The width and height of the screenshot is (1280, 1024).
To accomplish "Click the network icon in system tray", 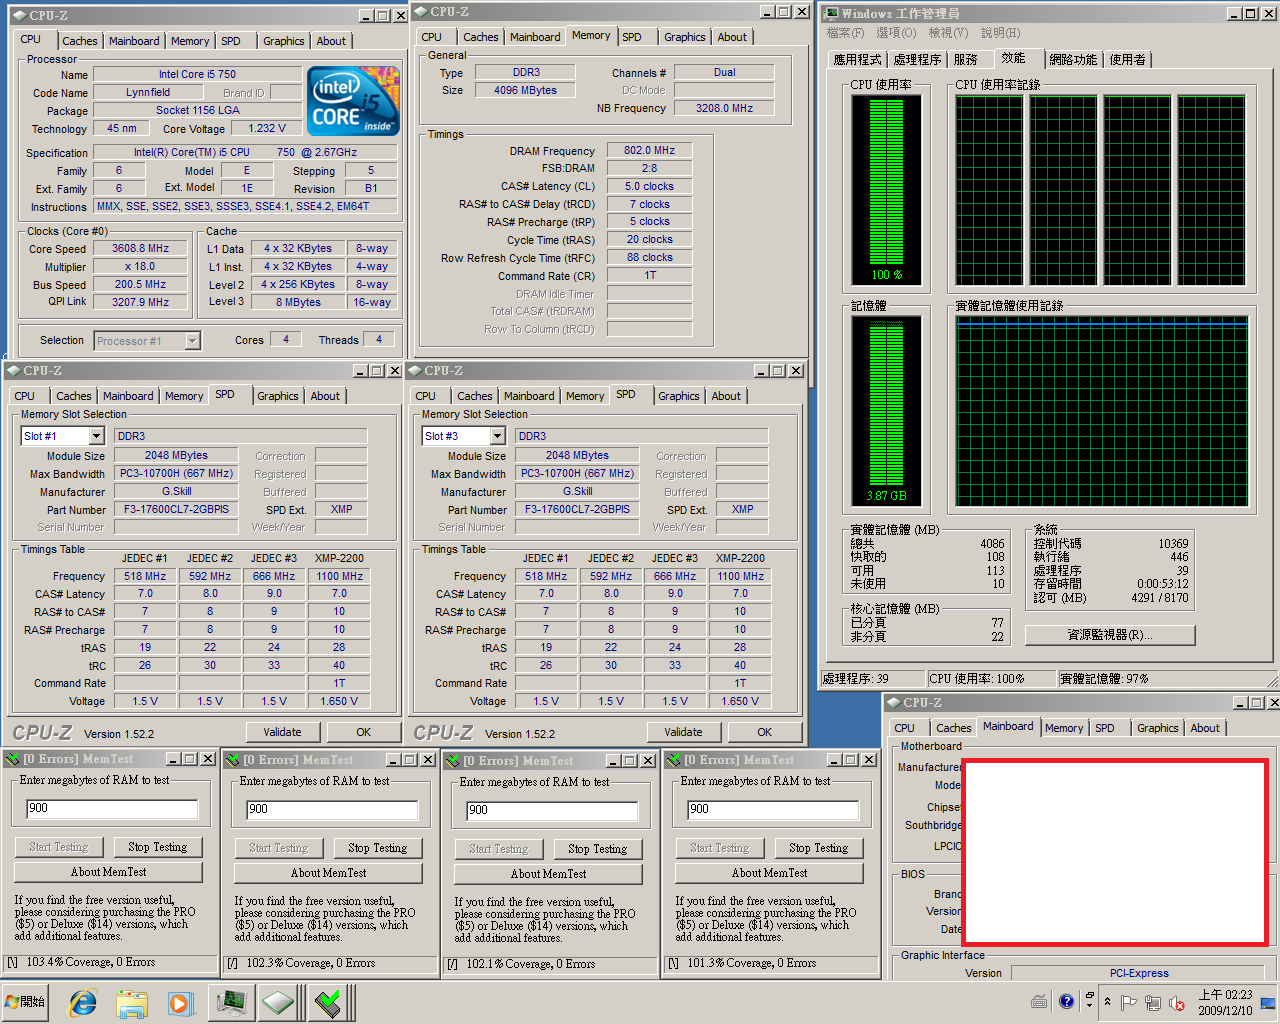I will (x=1153, y=1002).
